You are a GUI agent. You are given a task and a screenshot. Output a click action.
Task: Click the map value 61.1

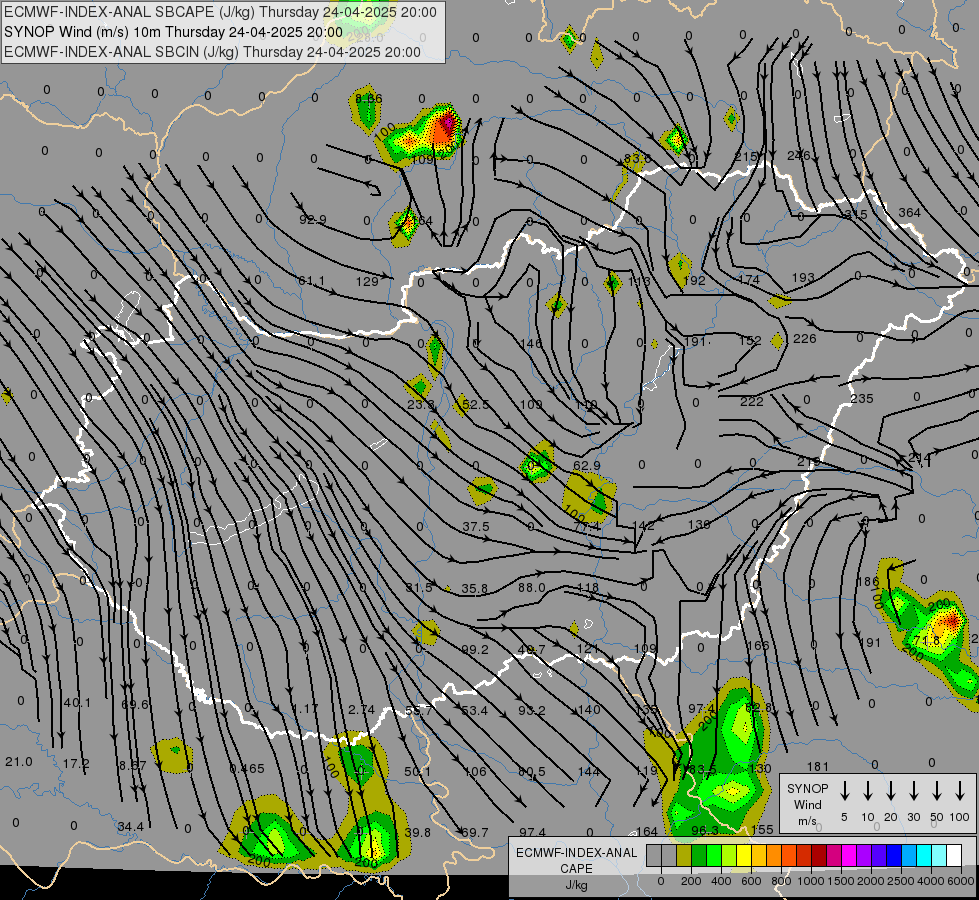pos(311,280)
